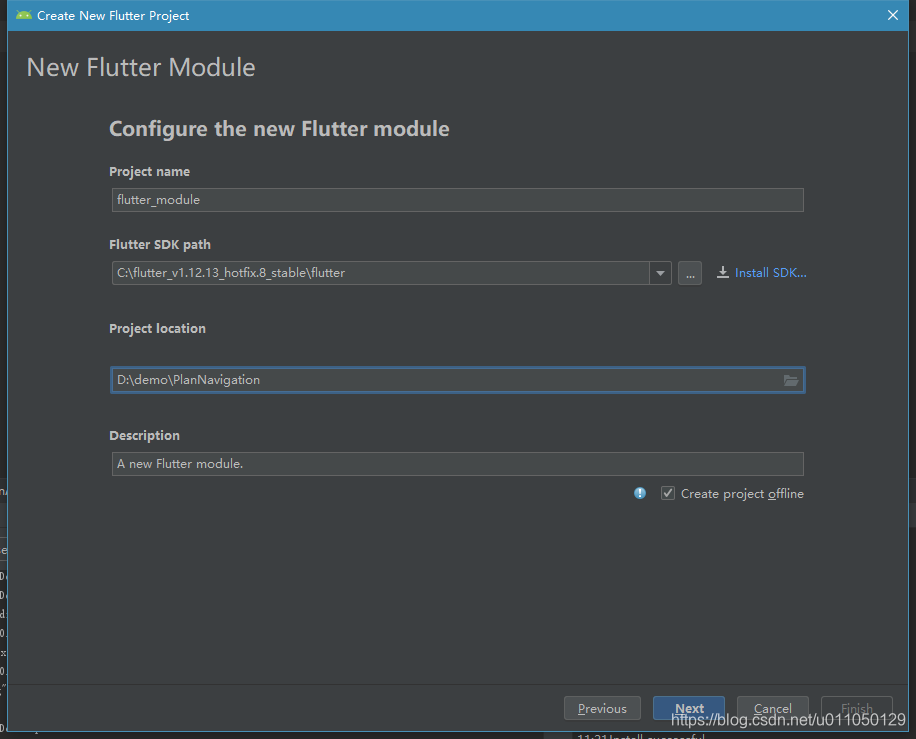Click the folder glyph inside the location field
916x739 pixels.
(x=791, y=380)
